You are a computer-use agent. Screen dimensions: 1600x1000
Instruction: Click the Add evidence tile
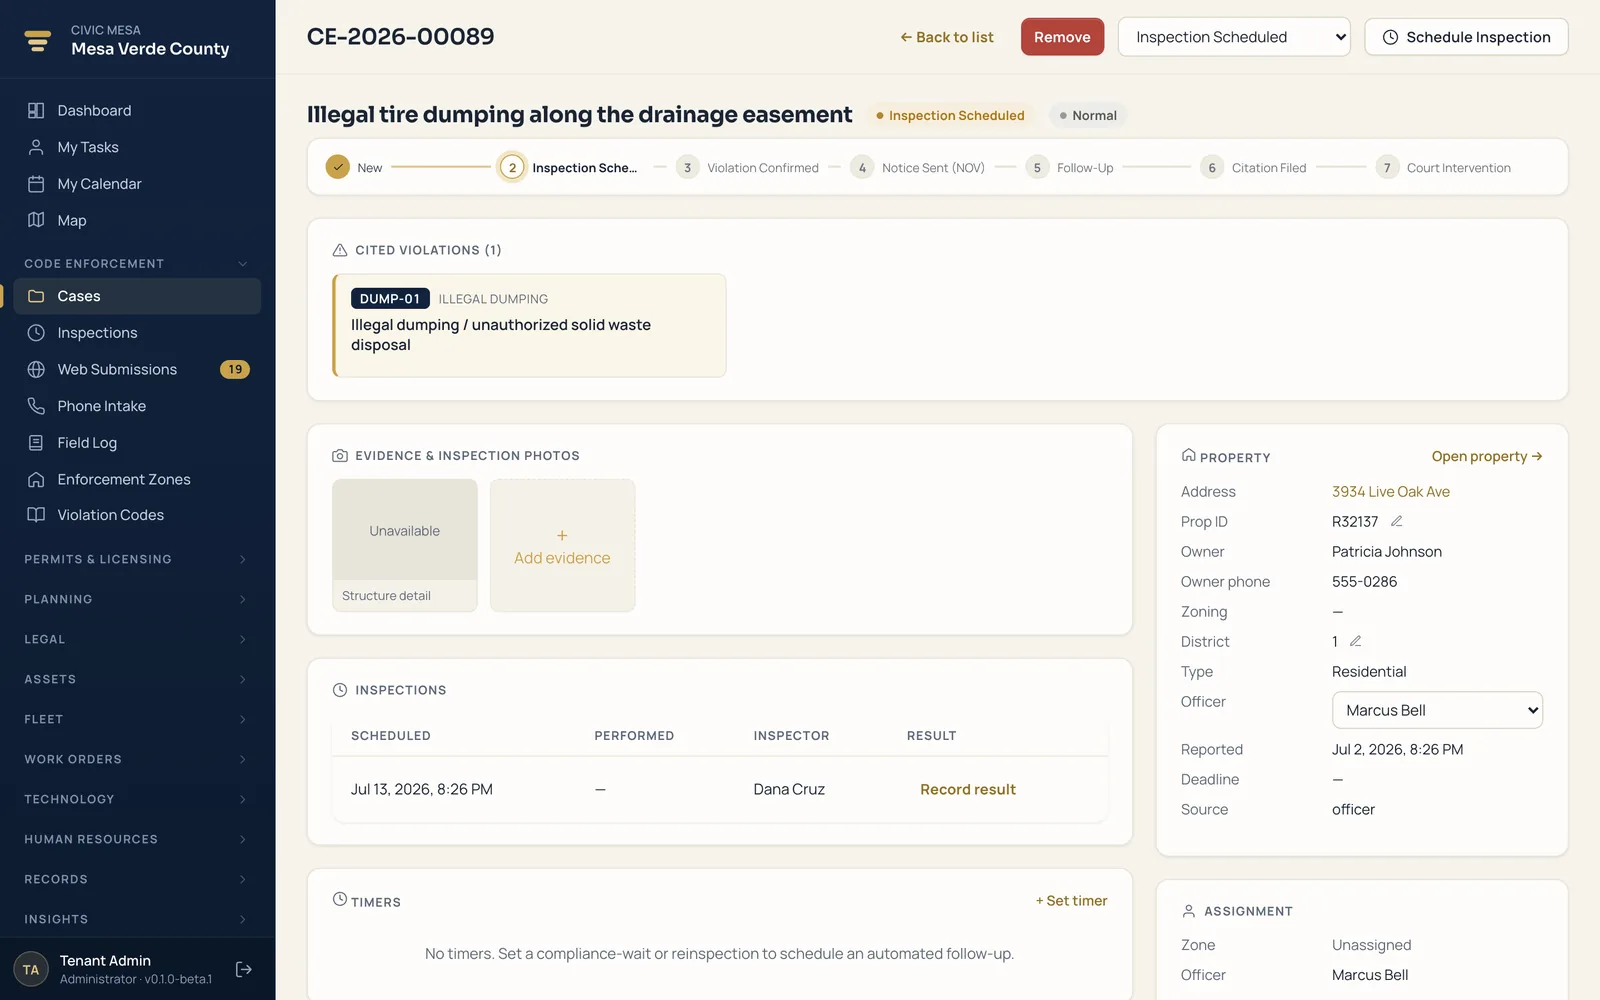tap(562, 545)
